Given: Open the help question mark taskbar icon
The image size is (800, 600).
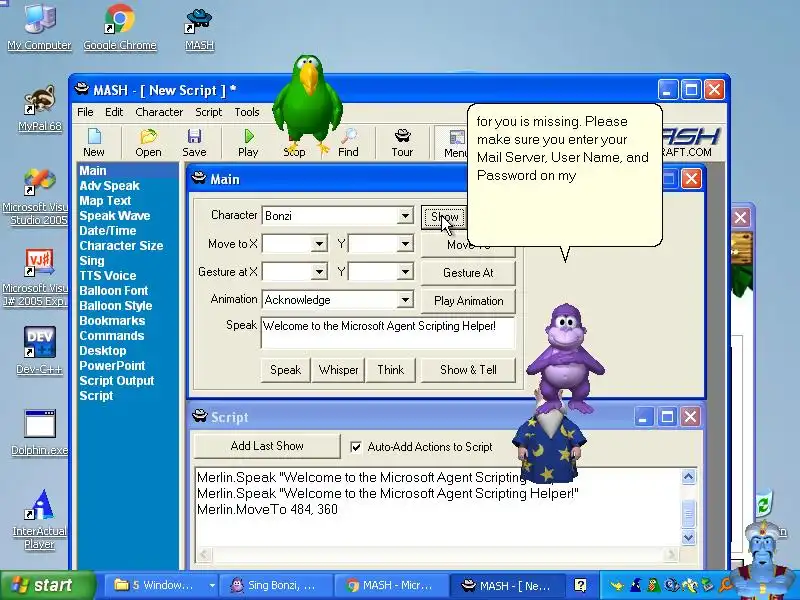Looking at the screenshot, I should (x=580, y=585).
